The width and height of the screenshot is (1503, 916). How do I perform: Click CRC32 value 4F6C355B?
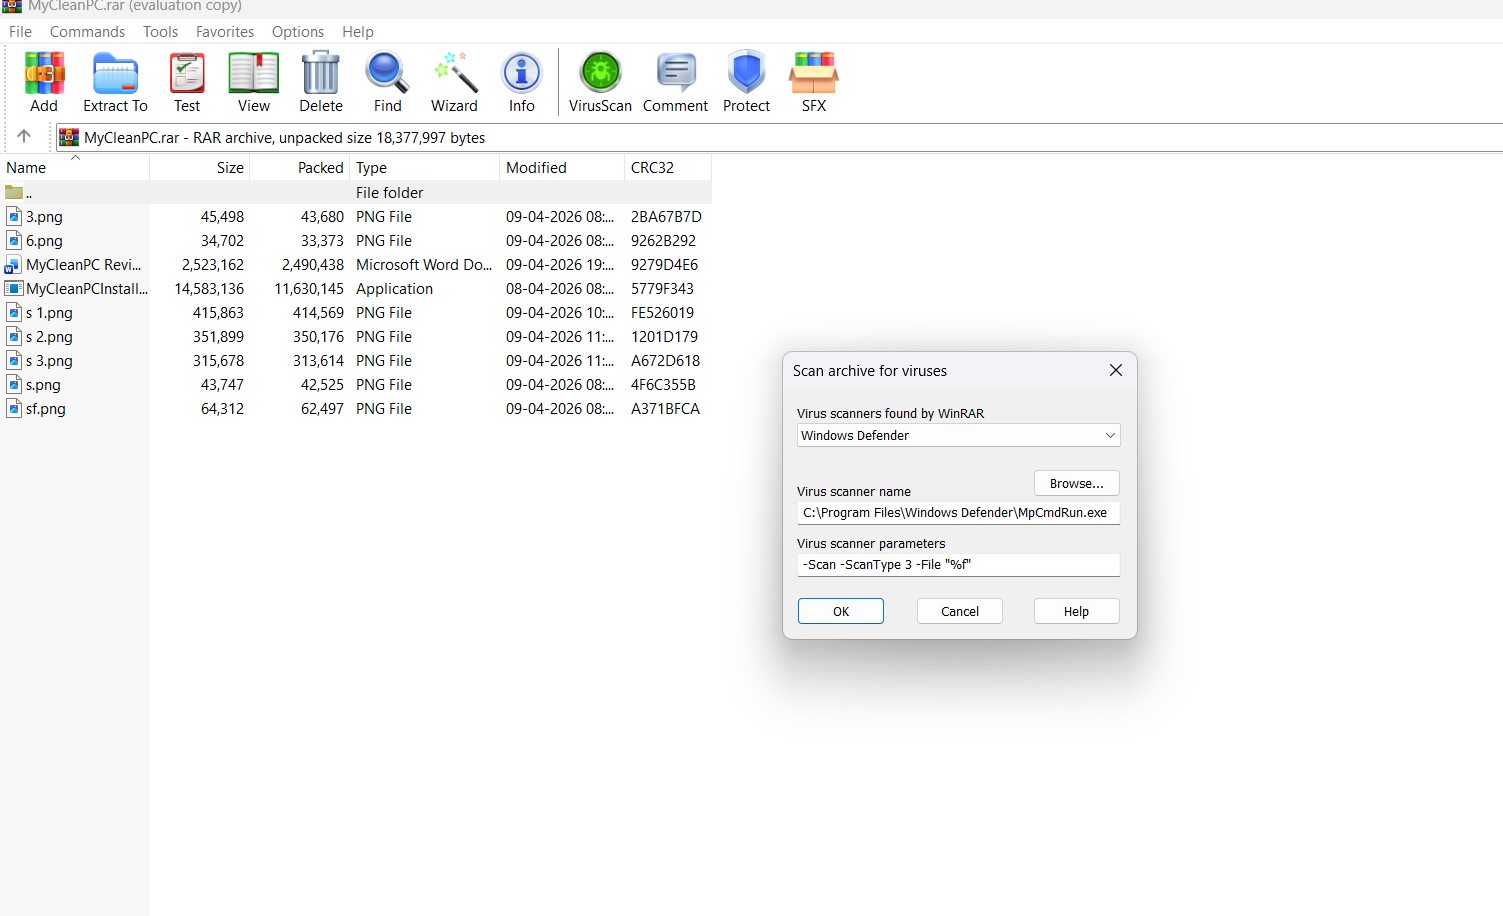point(663,384)
